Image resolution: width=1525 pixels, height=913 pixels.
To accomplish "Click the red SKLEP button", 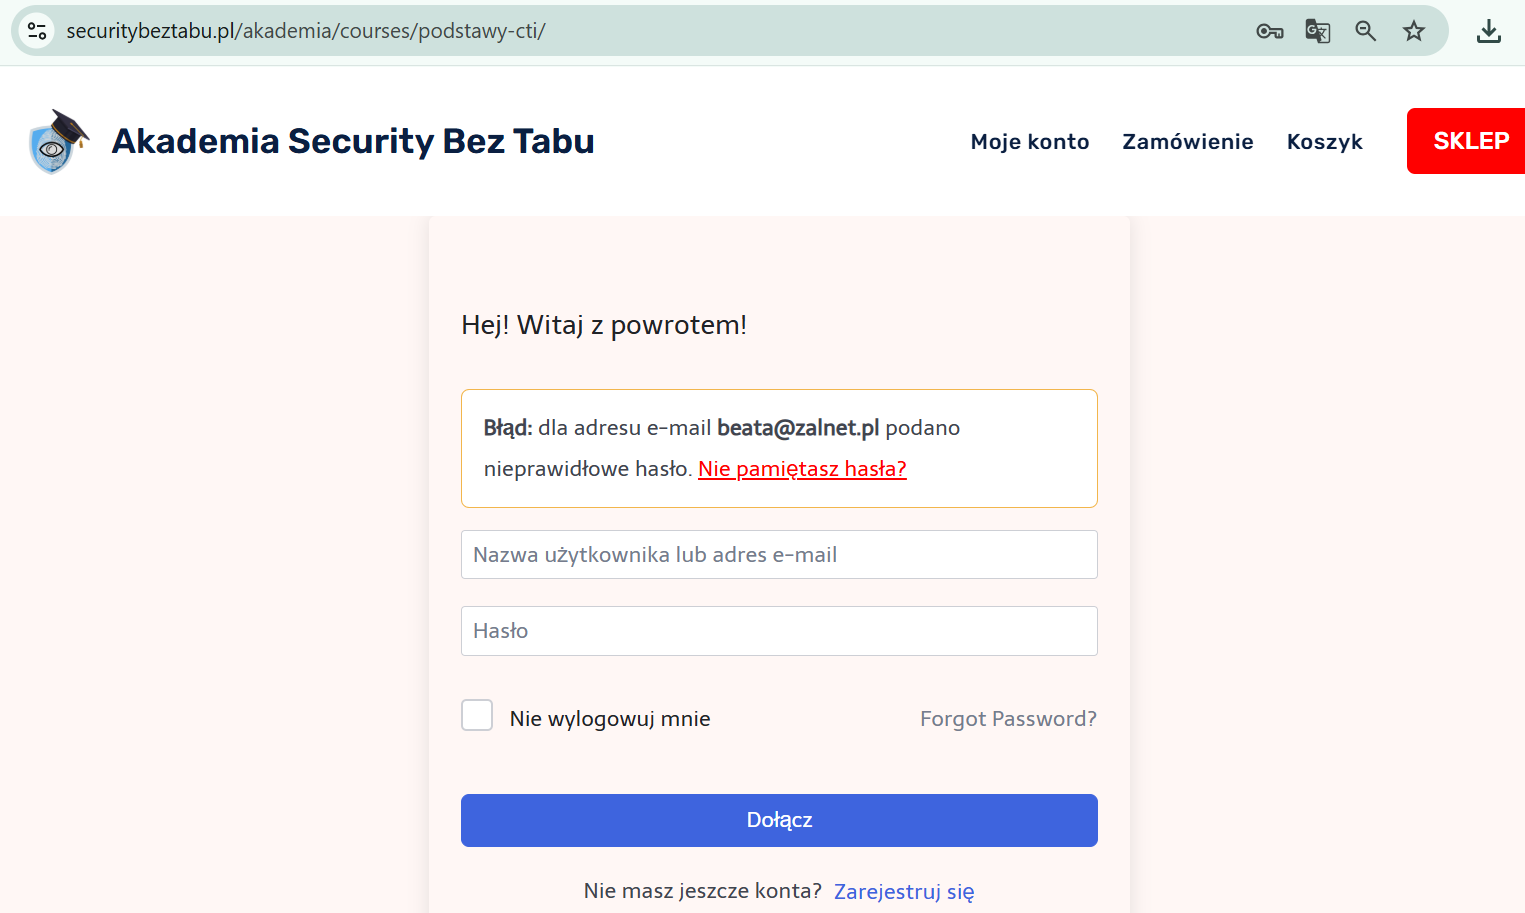I will [1466, 141].
